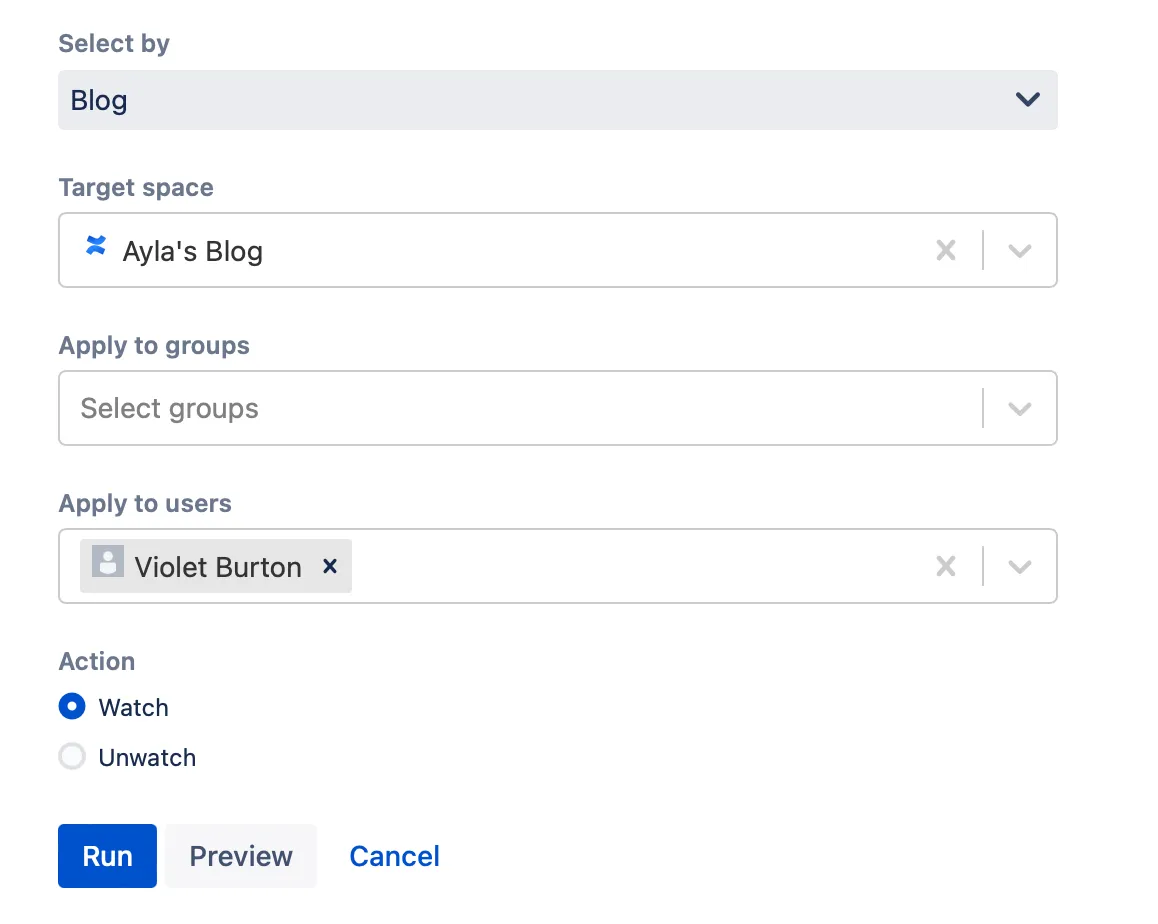Click the Run button
Image resolution: width=1158 pixels, height=924 pixels.
pyautogui.click(x=107, y=856)
